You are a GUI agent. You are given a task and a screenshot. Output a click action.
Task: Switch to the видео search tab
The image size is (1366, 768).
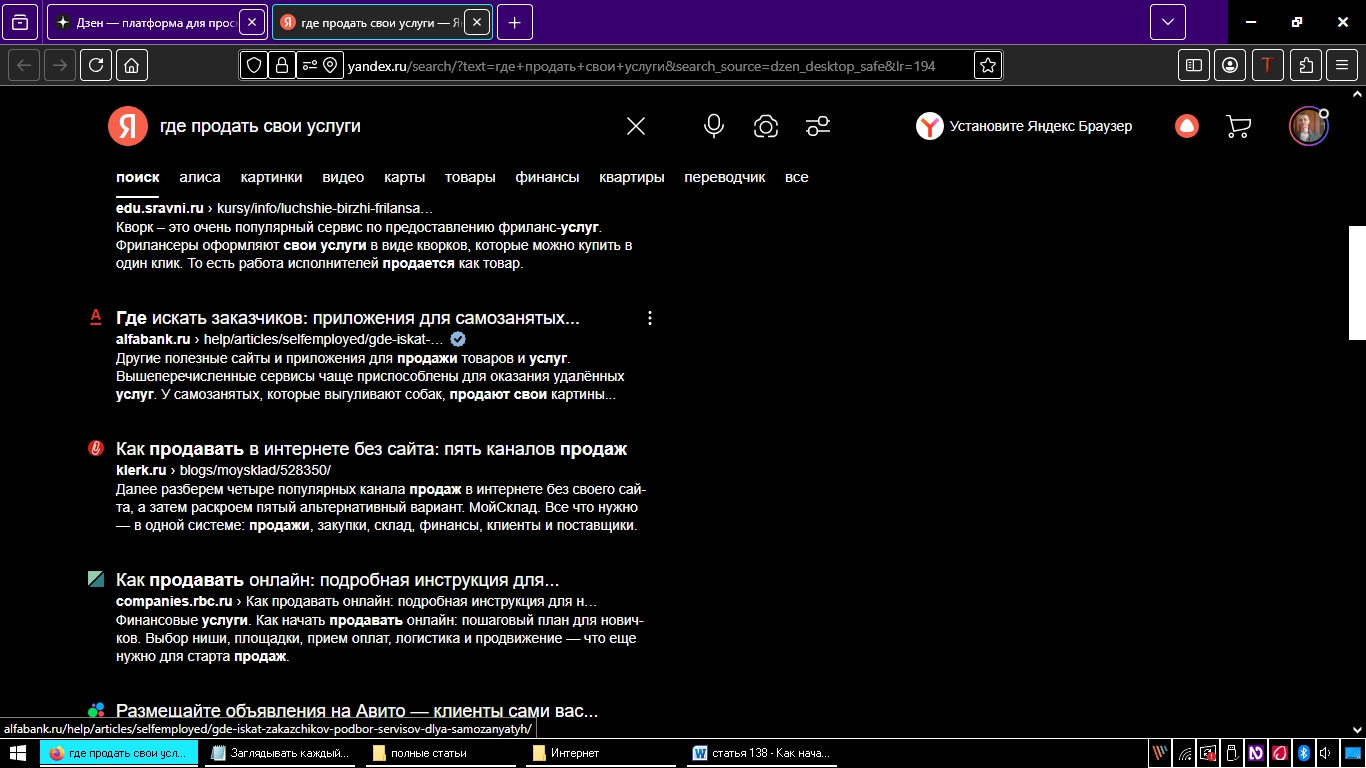pyautogui.click(x=343, y=177)
